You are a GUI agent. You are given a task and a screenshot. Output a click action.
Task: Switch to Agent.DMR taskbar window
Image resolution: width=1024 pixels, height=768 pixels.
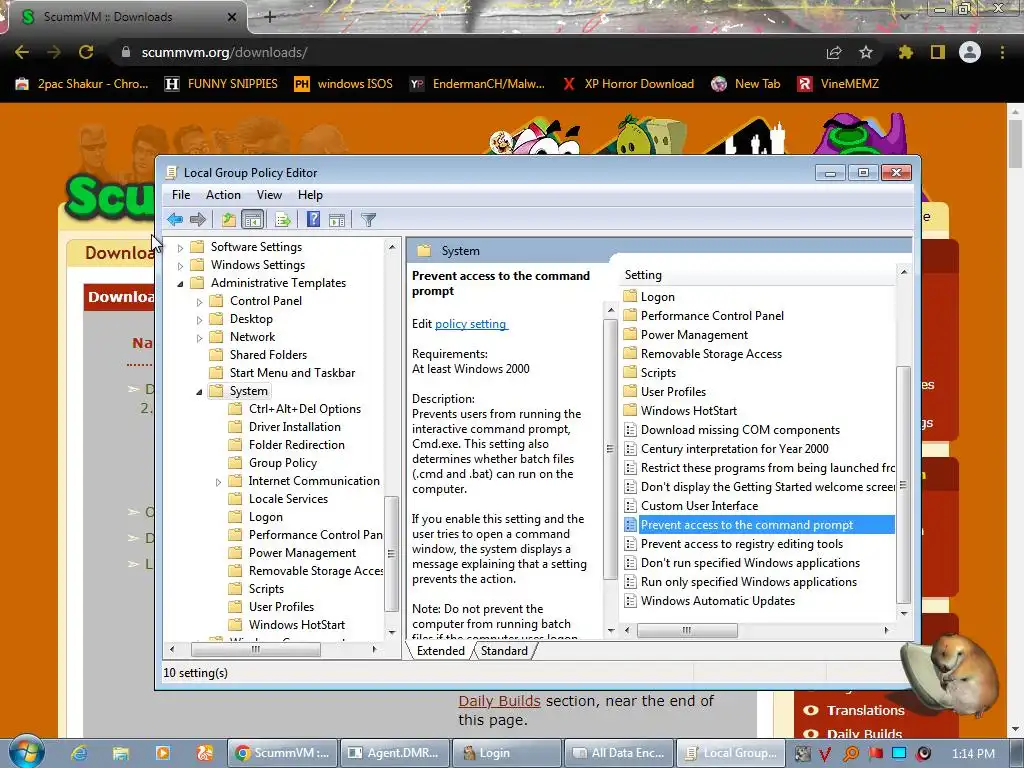[395, 753]
